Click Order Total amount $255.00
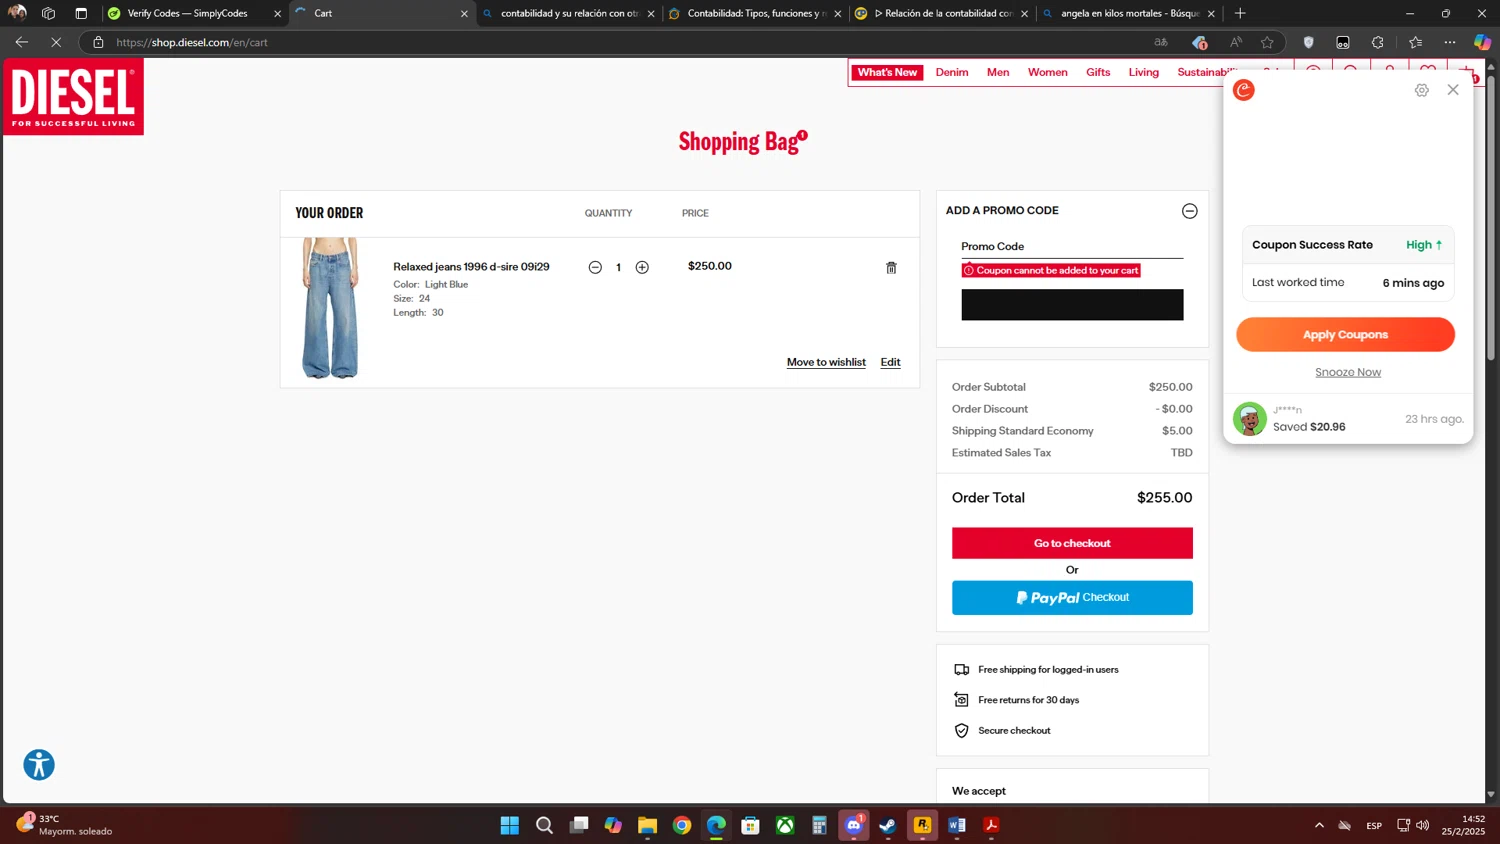 pyautogui.click(x=1164, y=498)
